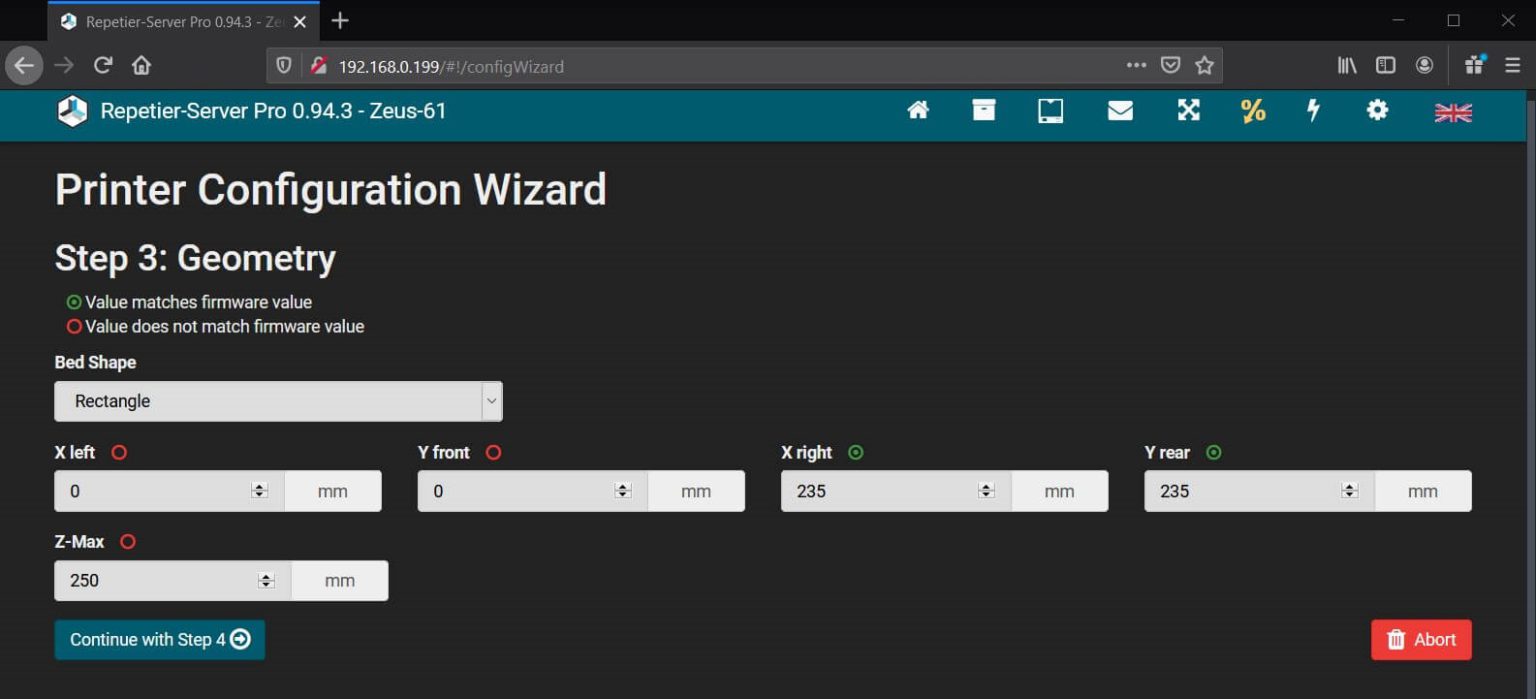
Task: Click the red indicator next to Z-Max
Action: pos(126,541)
